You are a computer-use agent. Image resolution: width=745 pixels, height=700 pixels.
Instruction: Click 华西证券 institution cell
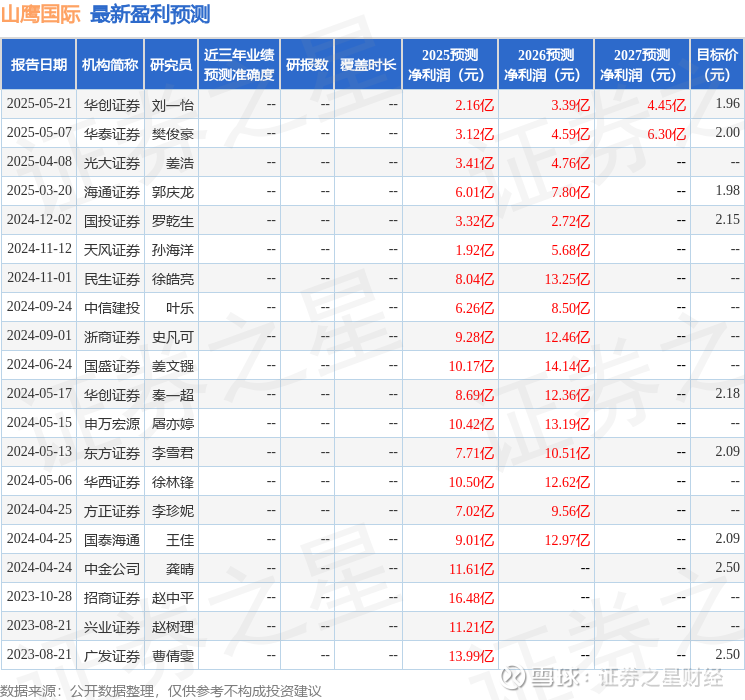tap(112, 482)
